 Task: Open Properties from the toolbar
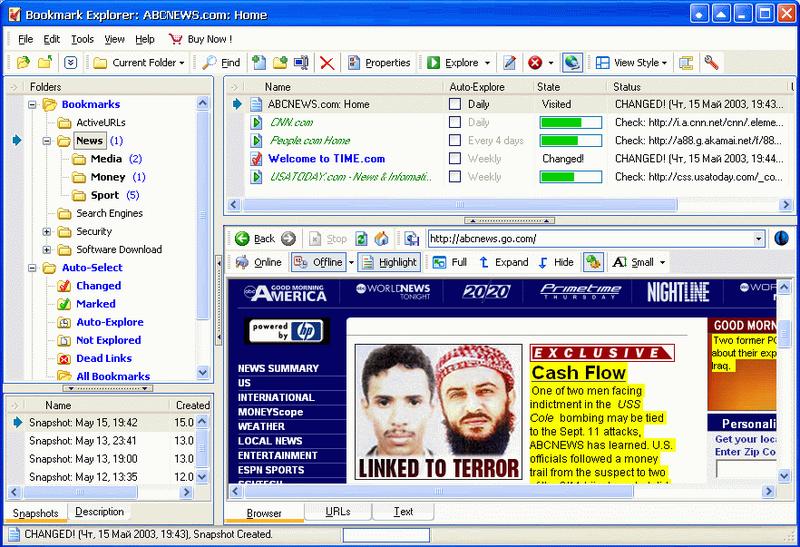[379, 63]
